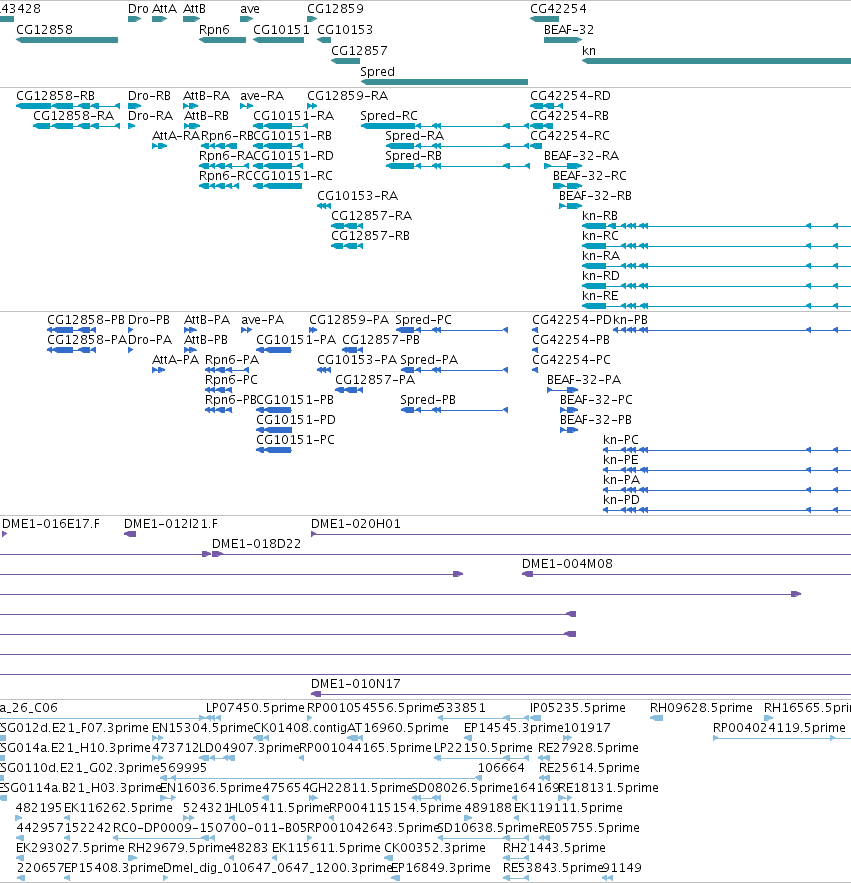Screen dimensions: 851x883
Task: Select protein kn-PC label
Action: pos(621,440)
